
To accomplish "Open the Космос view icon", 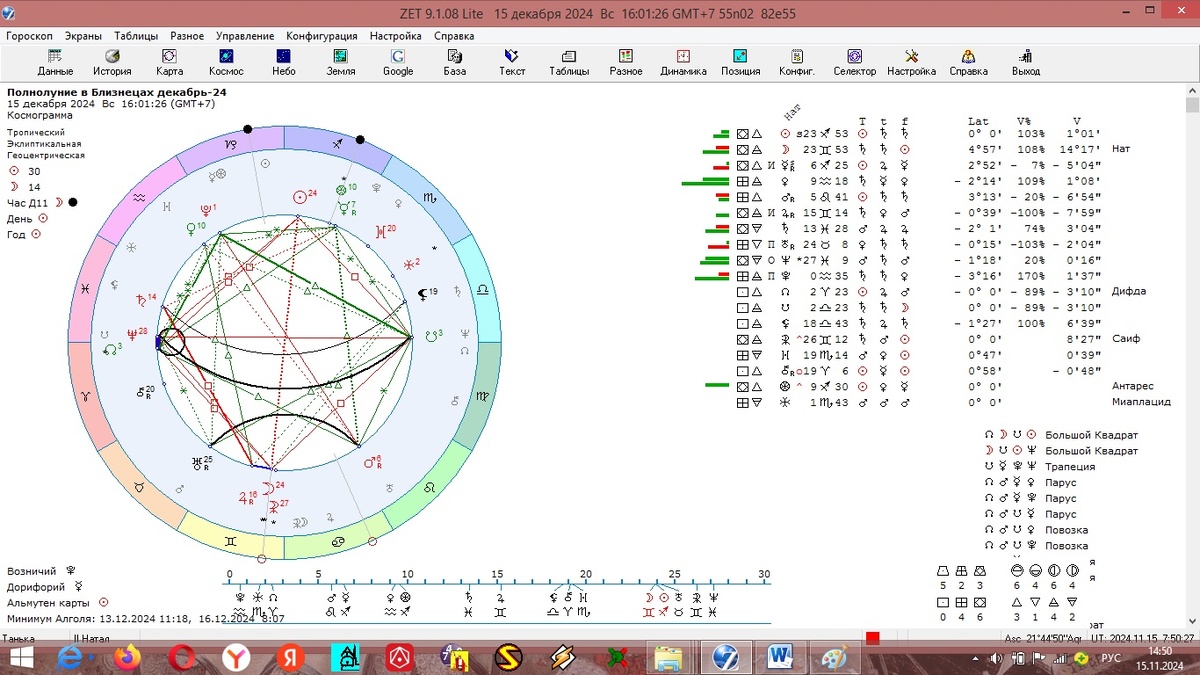I will (x=226, y=62).
